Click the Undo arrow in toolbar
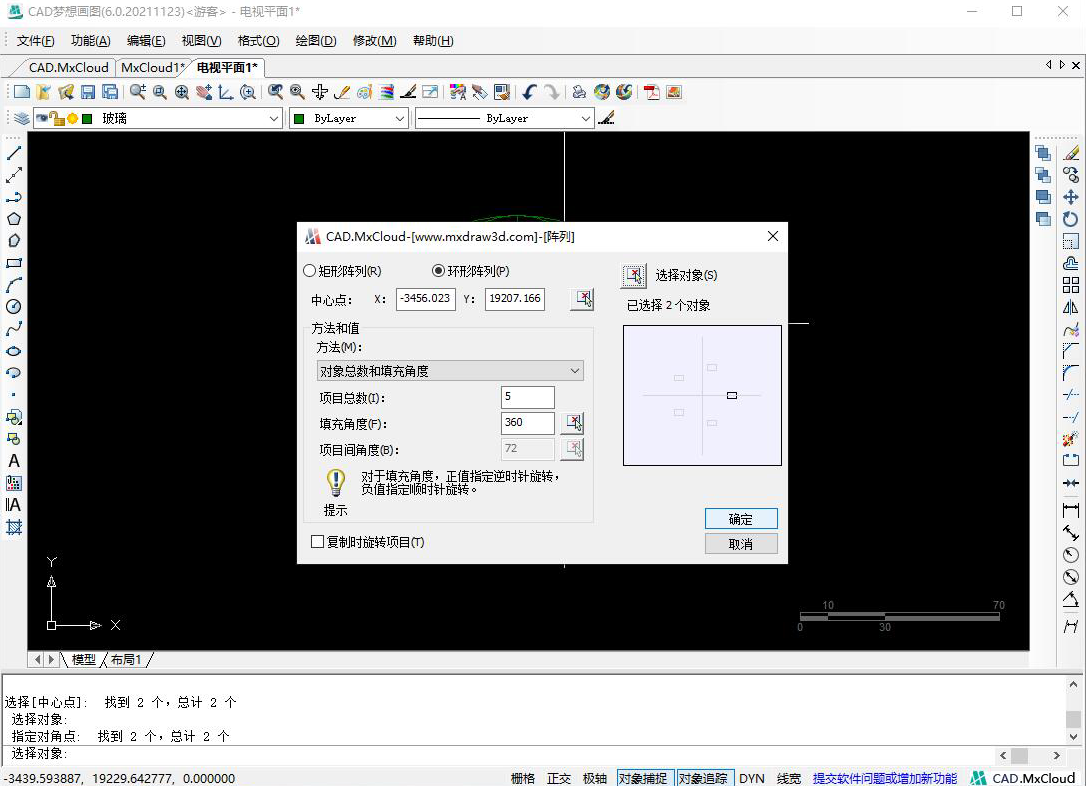Image resolution: width=1086 pixels, height=786 pixels. [529, 92]
